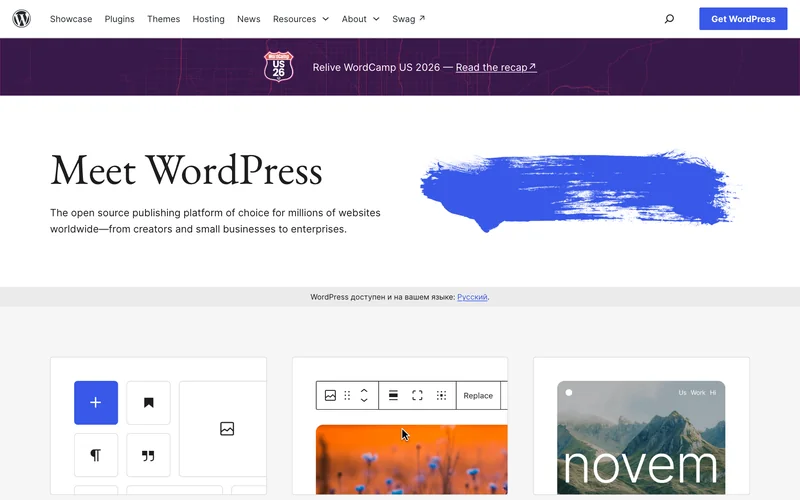
Task: Click the image placeholder block icon
Action: pyautogui.click(x=227, y=429)
